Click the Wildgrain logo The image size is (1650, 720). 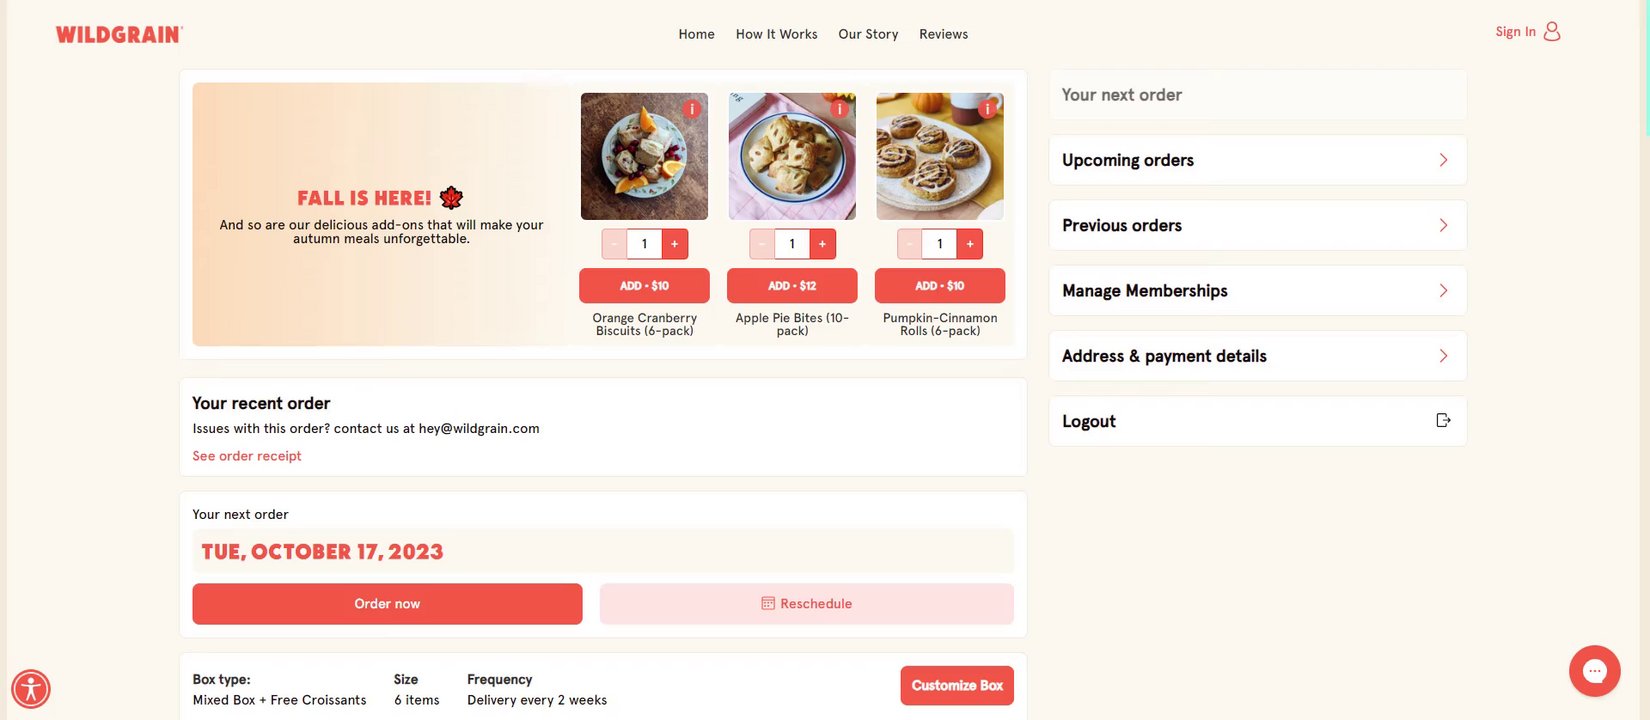[119, 35]
